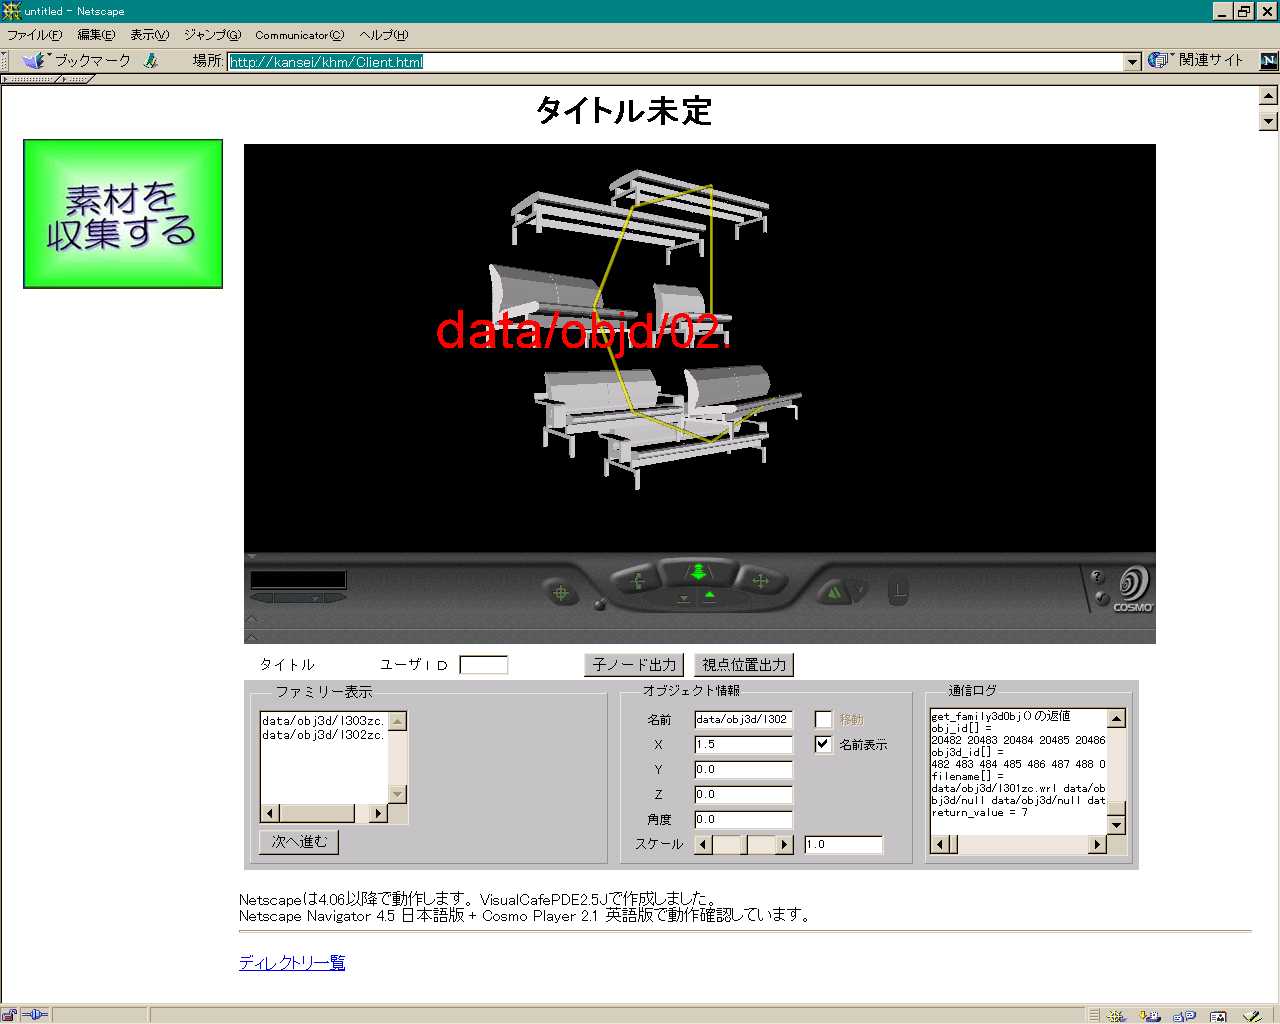Click the Cosmo logo spiral icon
The height and width of the screenshot is (1024, 1280).
click(x=1134, y=583)
